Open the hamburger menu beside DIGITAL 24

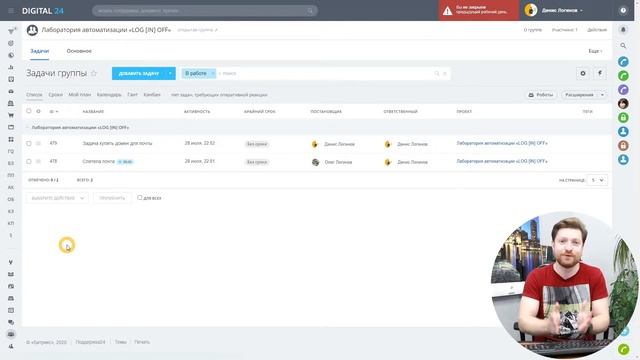(x=11, y=11)
